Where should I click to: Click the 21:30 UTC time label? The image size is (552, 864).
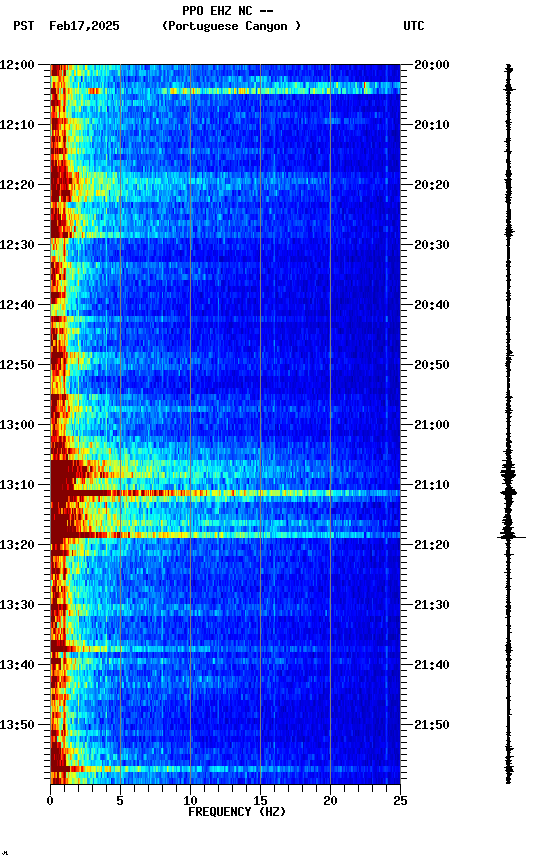pos(432,605)
